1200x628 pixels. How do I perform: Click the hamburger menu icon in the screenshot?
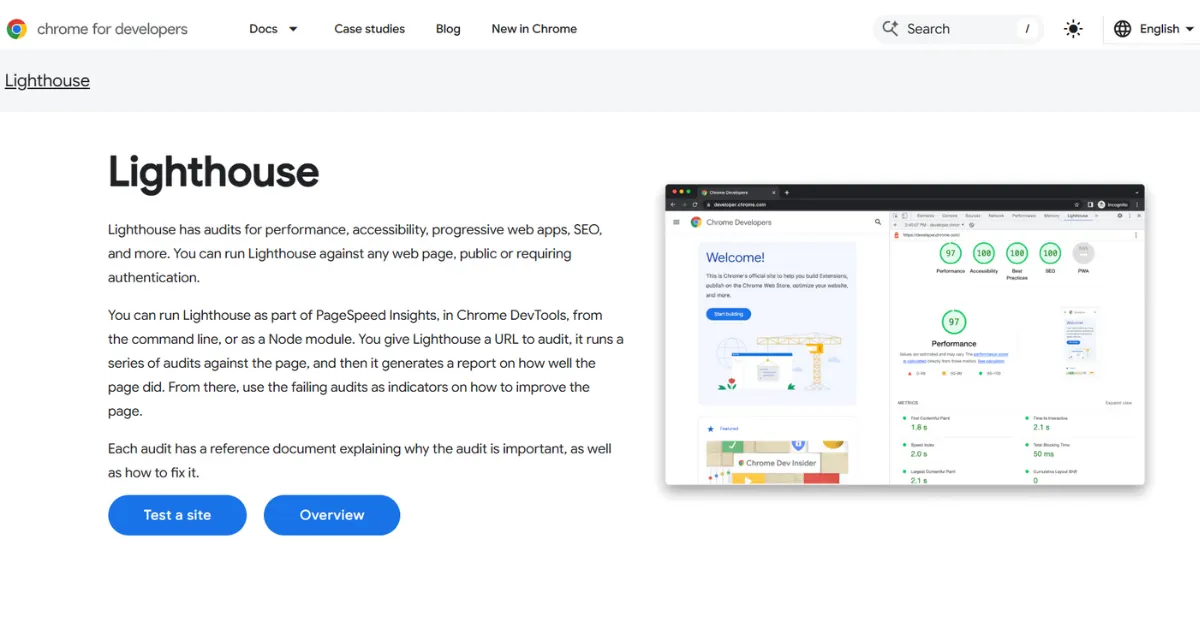pyautogui.click(x=677, y=222)
